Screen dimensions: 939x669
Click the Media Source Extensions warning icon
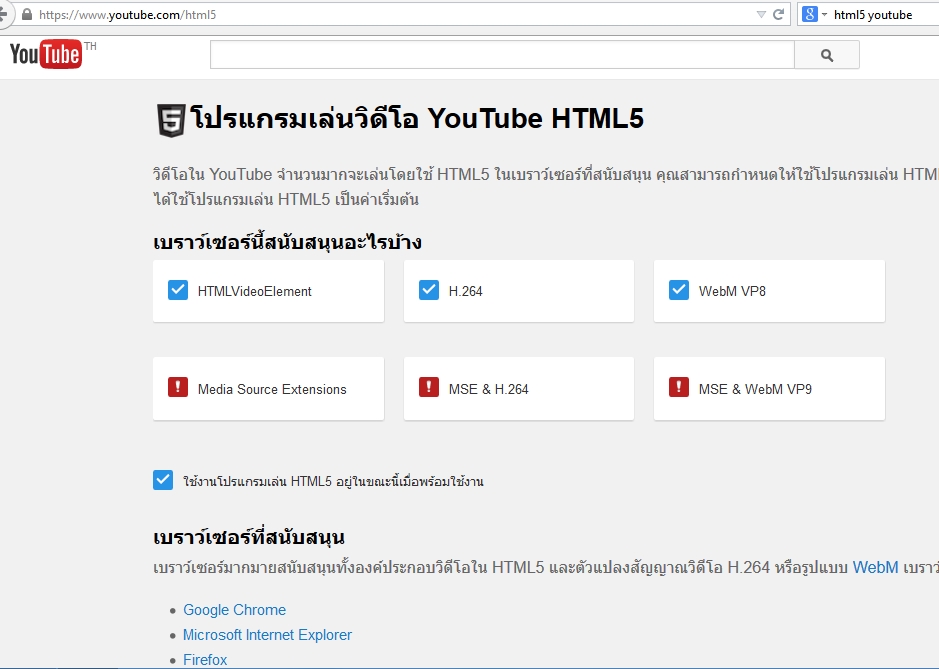[x=178, y=388]
